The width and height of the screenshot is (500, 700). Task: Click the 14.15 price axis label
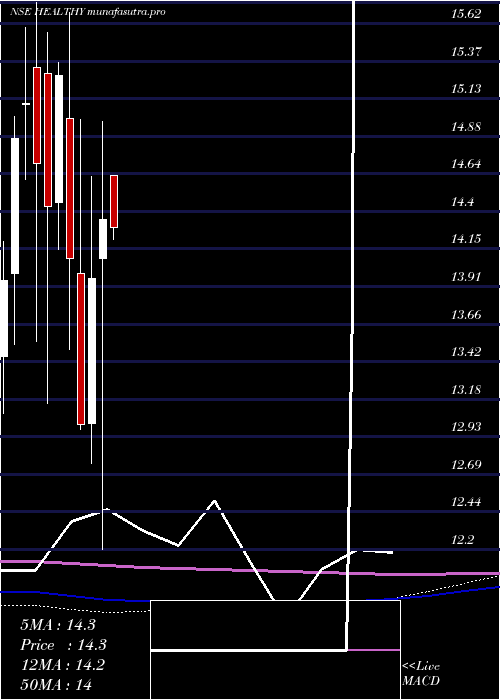[x=466, y=239]
